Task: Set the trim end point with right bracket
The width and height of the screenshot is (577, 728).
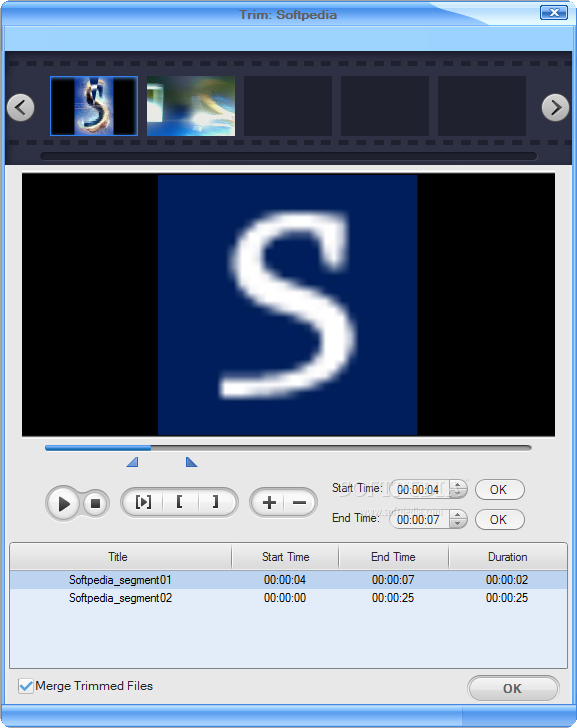Action: point(215,502)
